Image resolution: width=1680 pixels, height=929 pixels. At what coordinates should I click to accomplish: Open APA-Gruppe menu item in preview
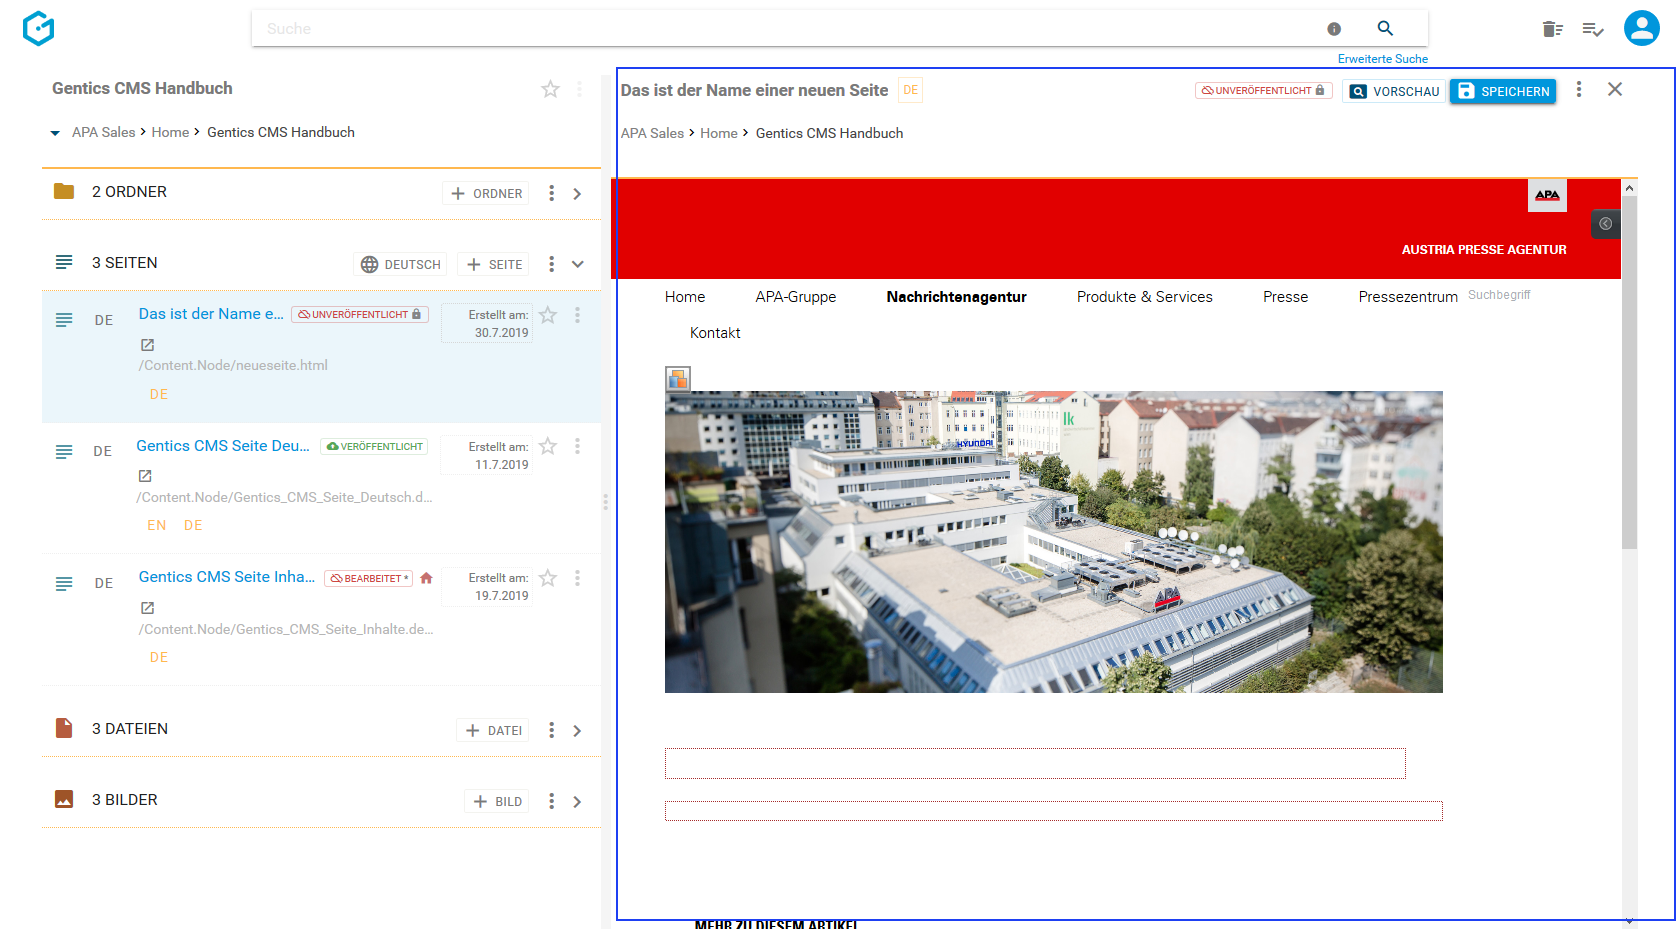click(796, 297)
